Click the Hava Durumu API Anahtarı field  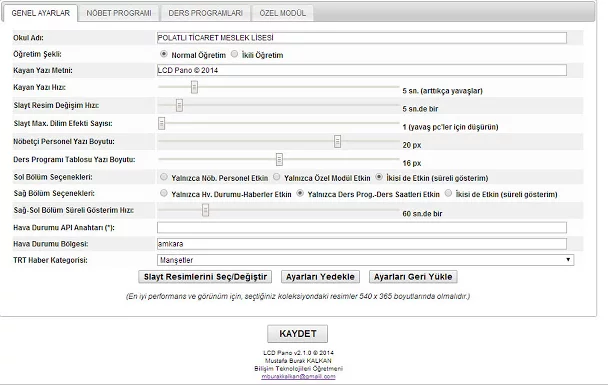click(x=362, y=228)
